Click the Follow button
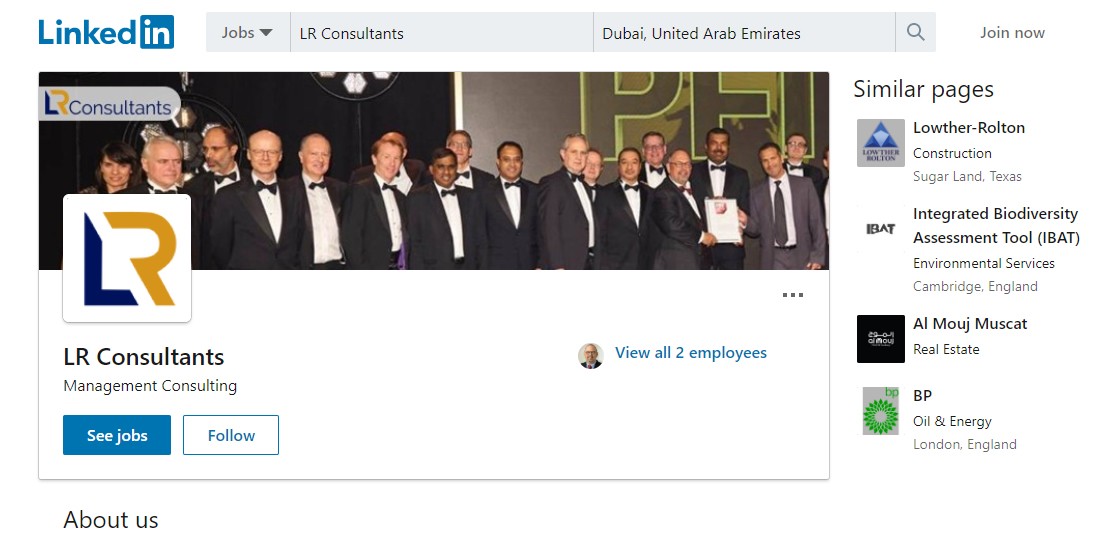The width and height of the screenshot is (1110, 550). click(x=231, y=435)
